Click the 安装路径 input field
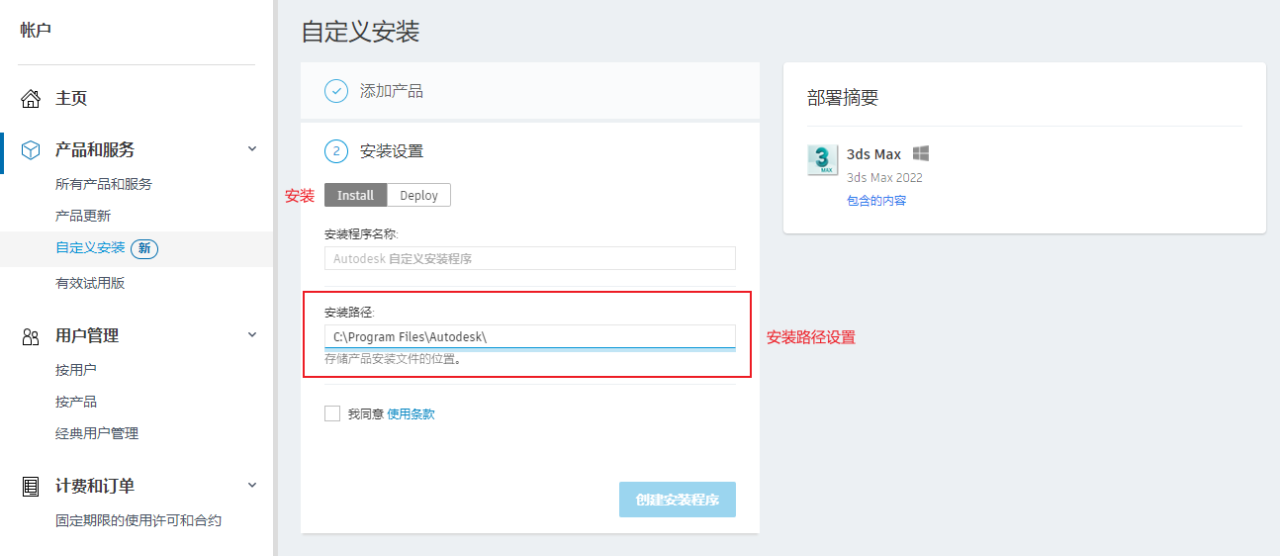The image size is (1280, 556). [x=530, y=337]
